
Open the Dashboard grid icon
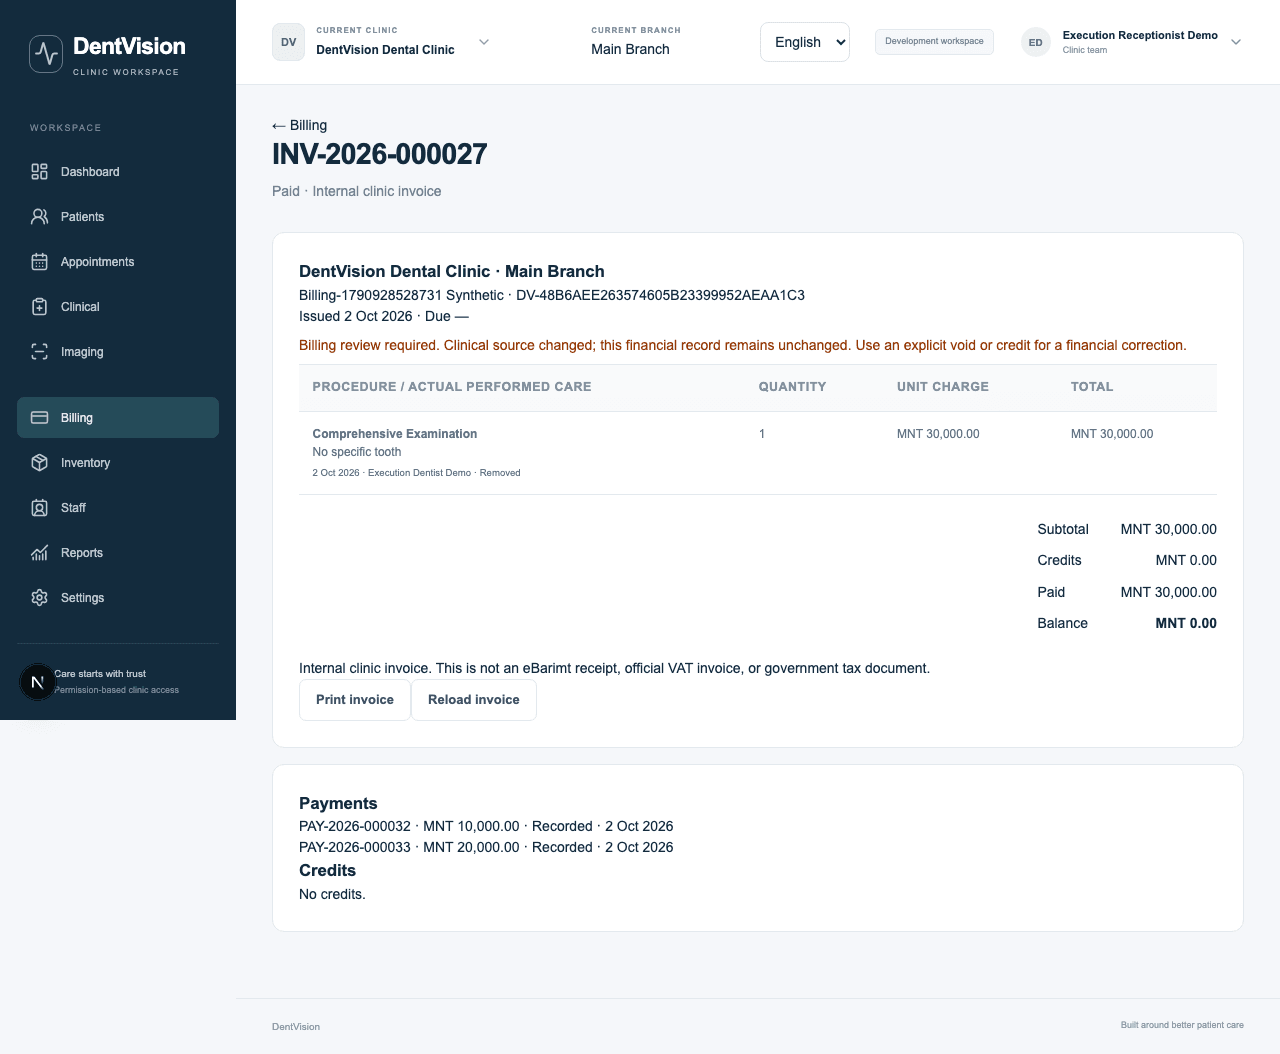pos(39,172)
